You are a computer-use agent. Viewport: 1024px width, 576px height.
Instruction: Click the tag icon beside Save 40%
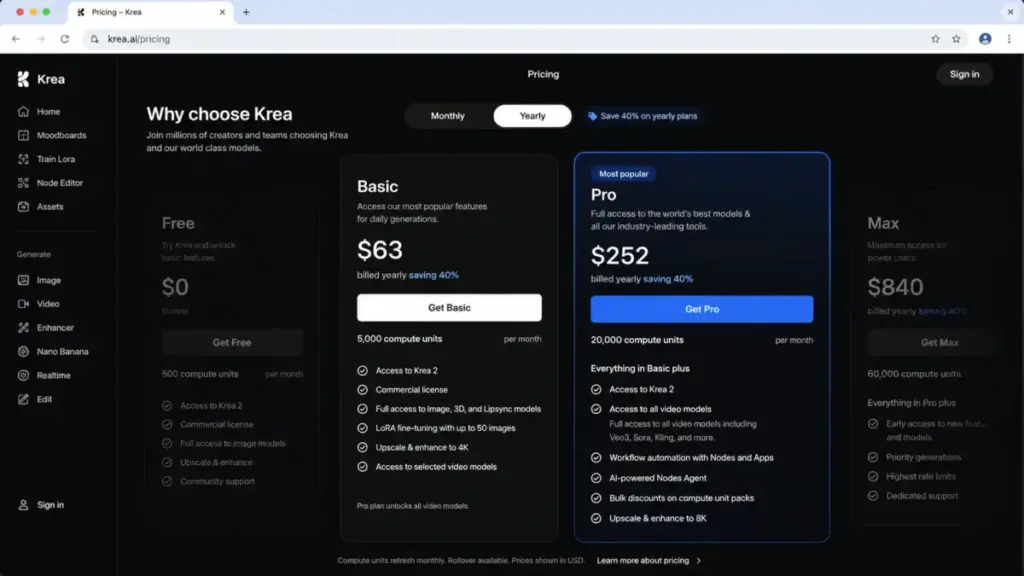(x=592, y=116)
